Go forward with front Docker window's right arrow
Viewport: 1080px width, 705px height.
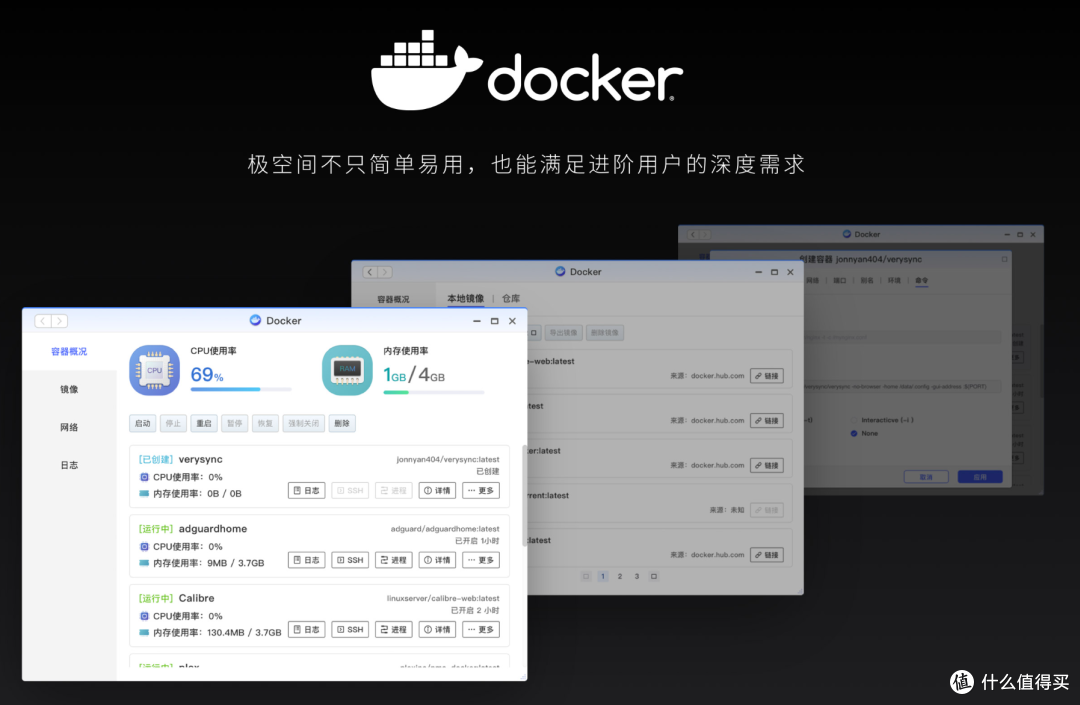[x=60, y=321]
